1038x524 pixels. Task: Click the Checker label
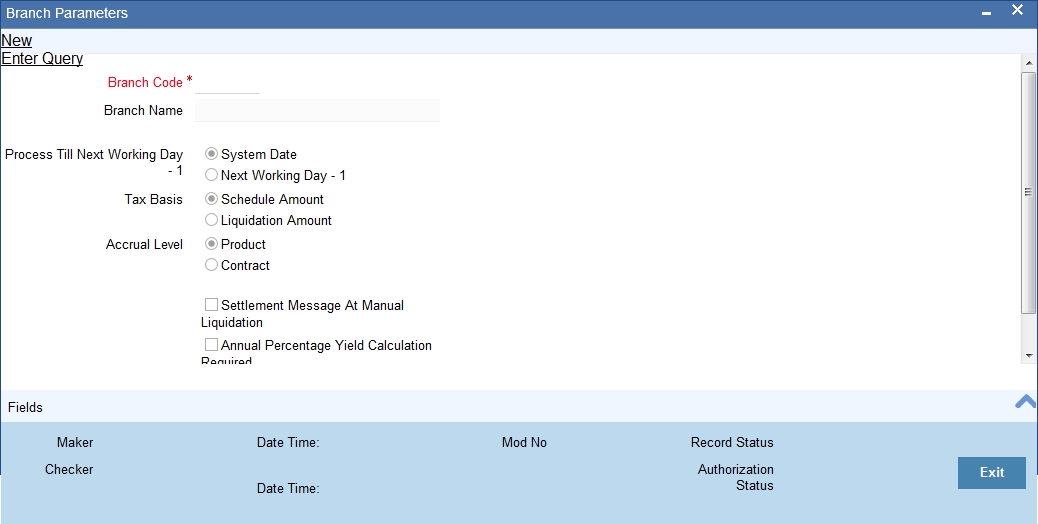coord(69,470)
